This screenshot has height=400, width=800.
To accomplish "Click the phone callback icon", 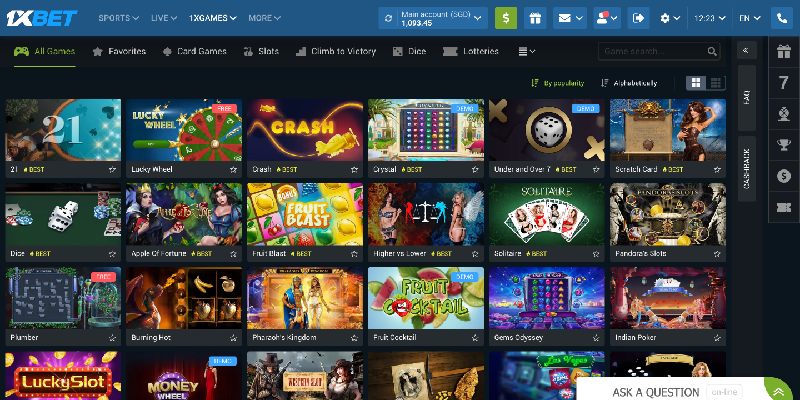I will coord(782,18).
